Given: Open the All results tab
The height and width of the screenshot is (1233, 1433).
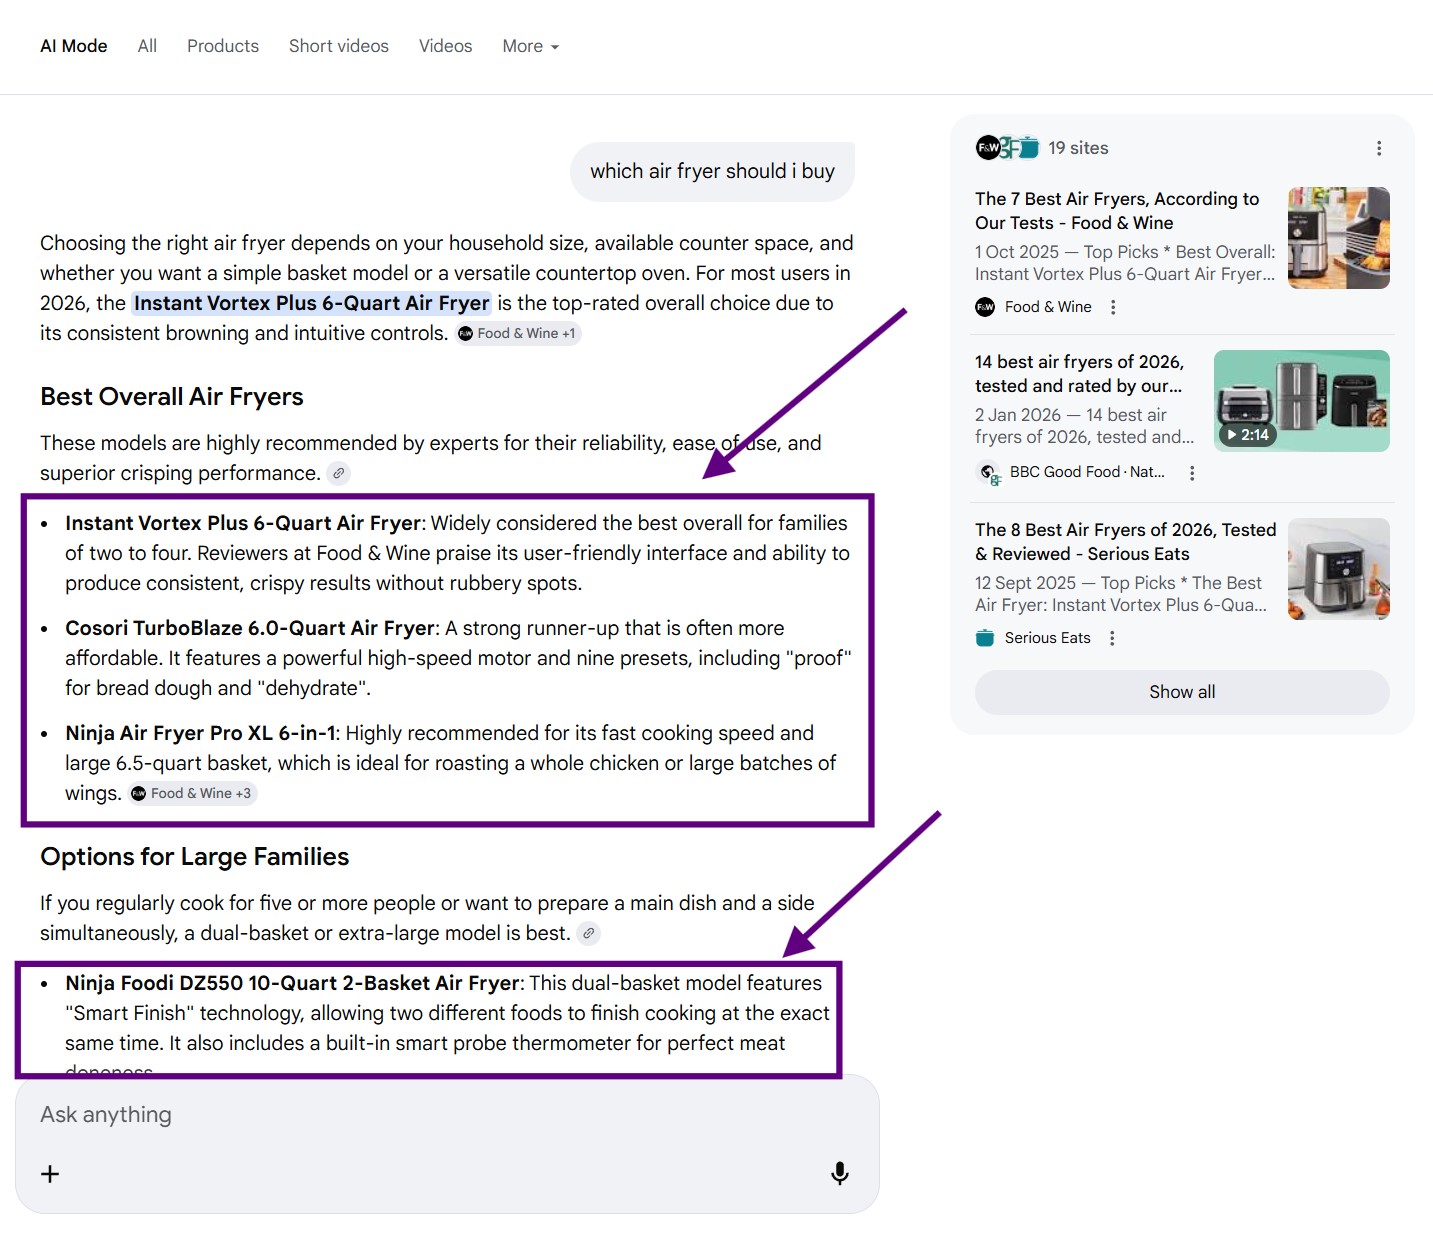Looking at the screenshot, I should coord(147,46).
